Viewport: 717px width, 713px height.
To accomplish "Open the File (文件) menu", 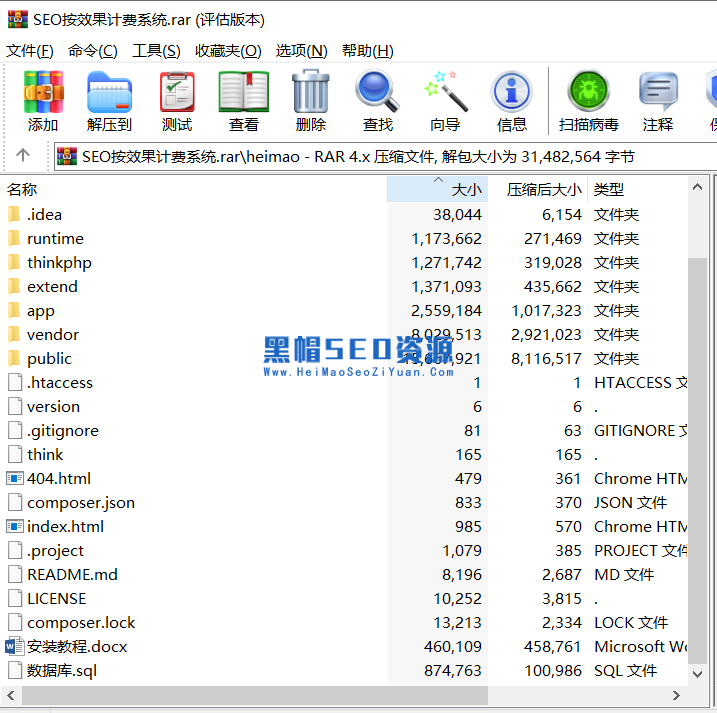I will click(x=29, y=51).
